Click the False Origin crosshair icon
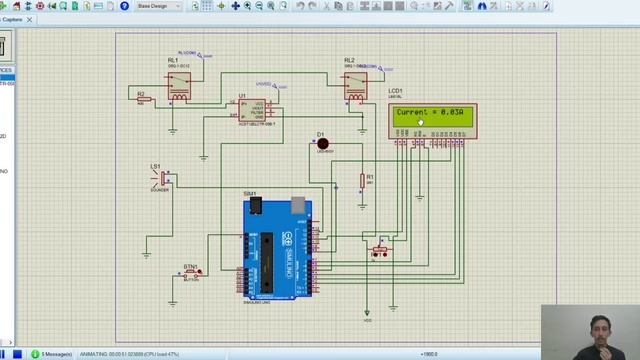 coord(221,6)
